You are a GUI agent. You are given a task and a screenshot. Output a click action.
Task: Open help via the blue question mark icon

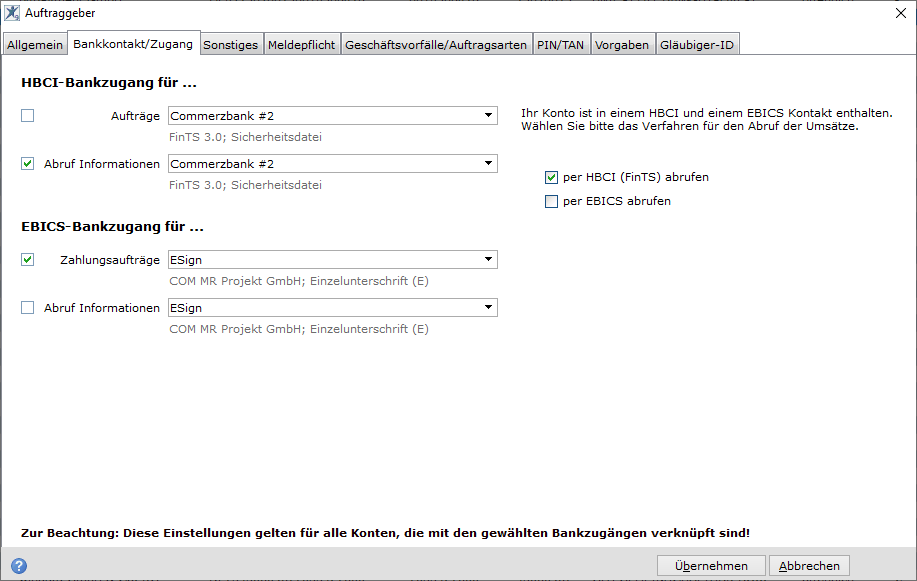point(19,566)
